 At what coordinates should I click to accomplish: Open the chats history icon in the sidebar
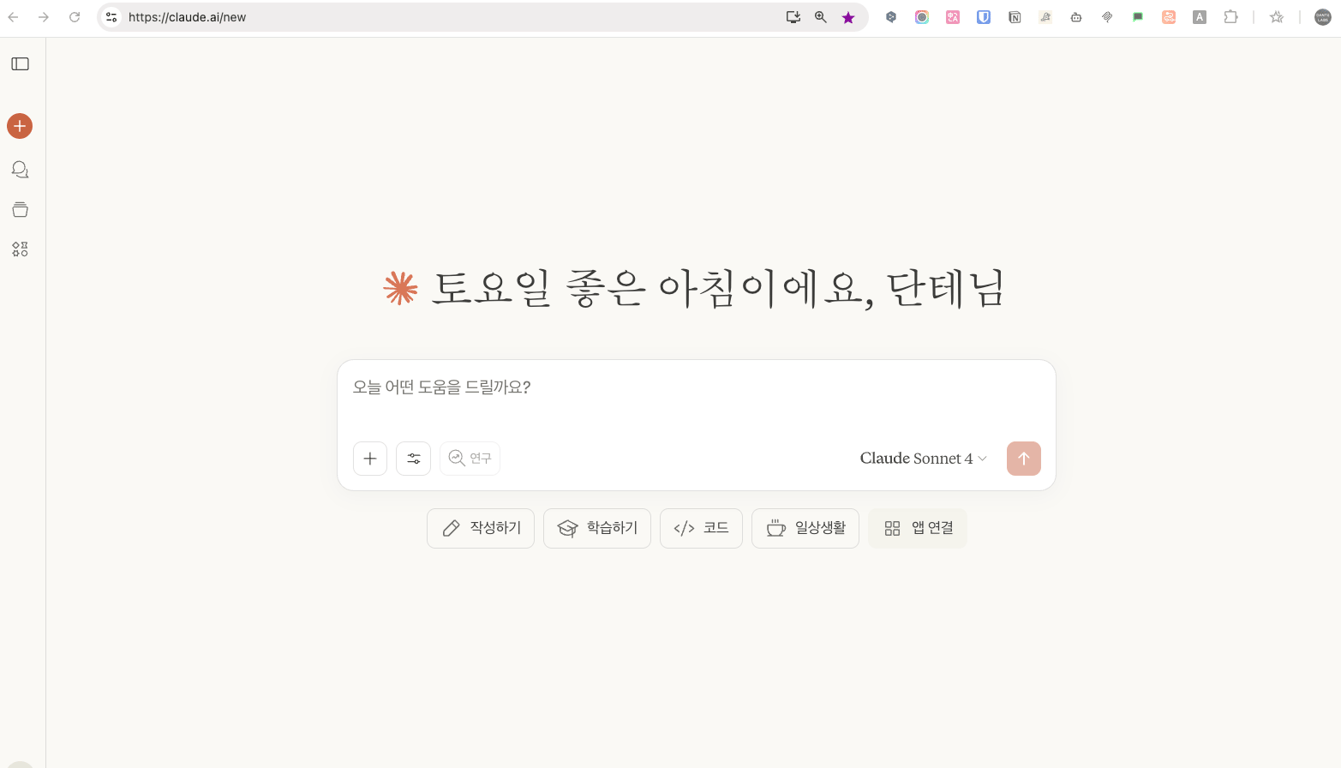tap(20, 170)
